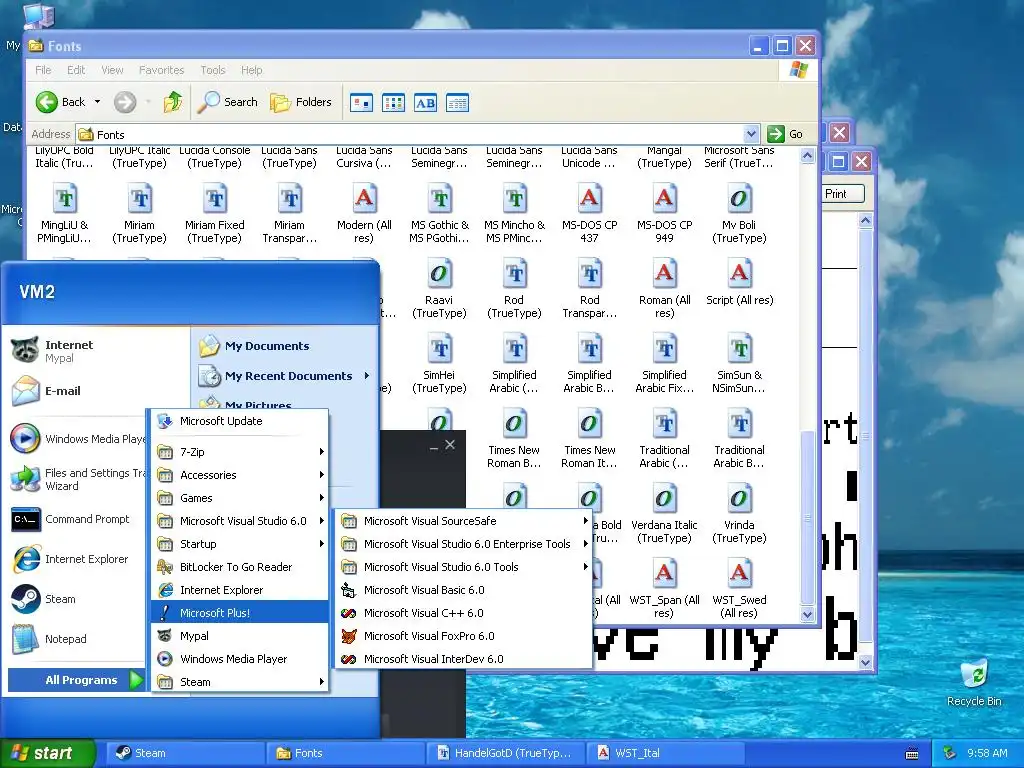Select the SimHei (TrueType) font
1024x768 pixels.
[439, 363]
